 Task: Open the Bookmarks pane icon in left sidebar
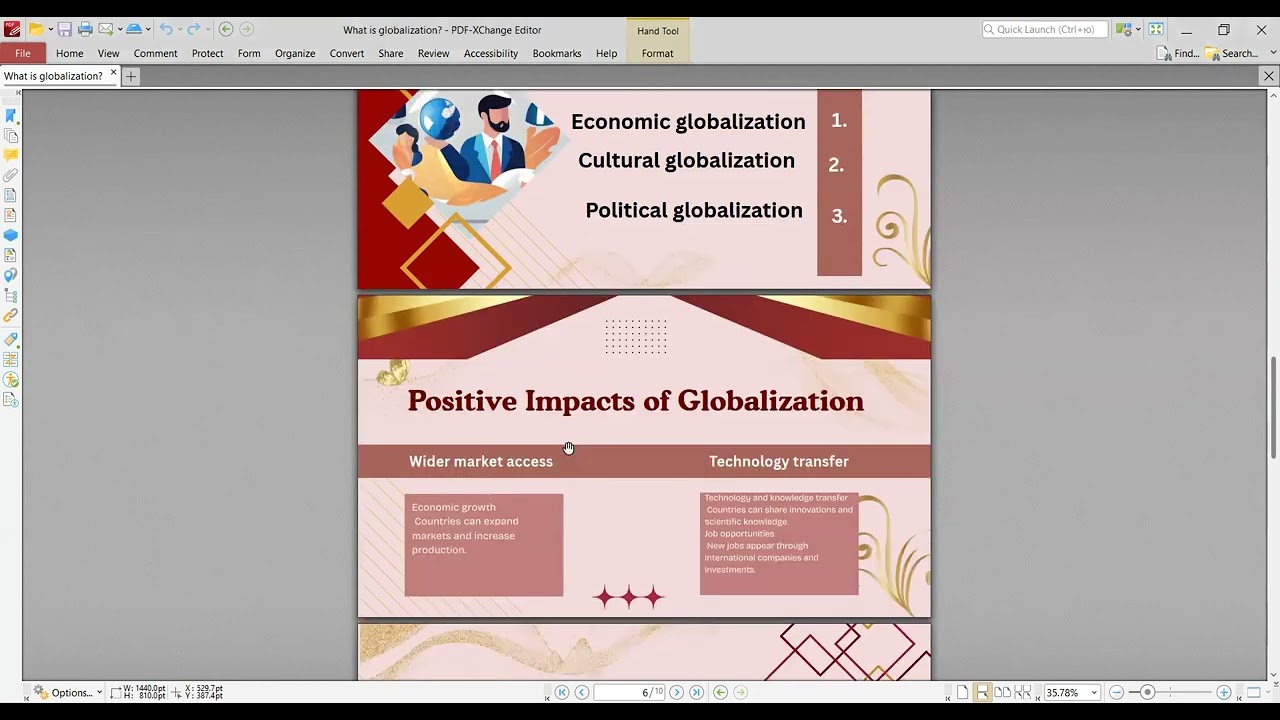click(x=11, y=116)
